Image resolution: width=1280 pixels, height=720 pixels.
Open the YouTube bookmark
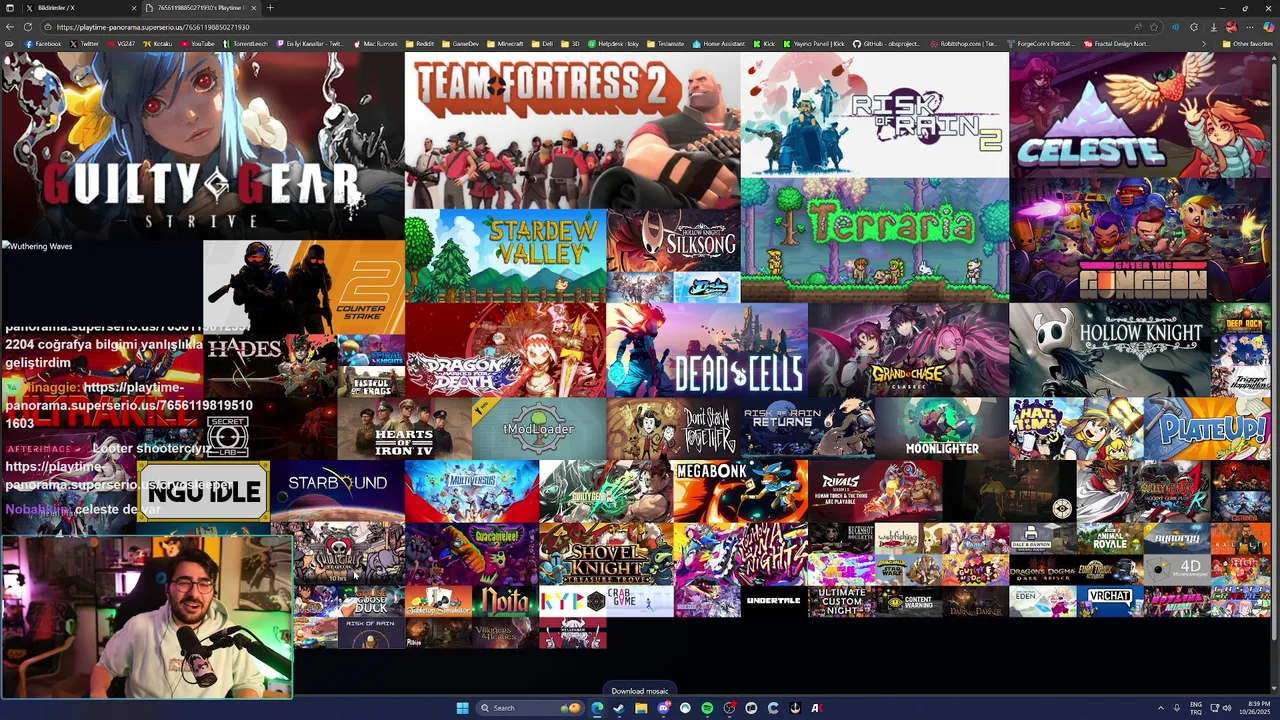point(197,44)
